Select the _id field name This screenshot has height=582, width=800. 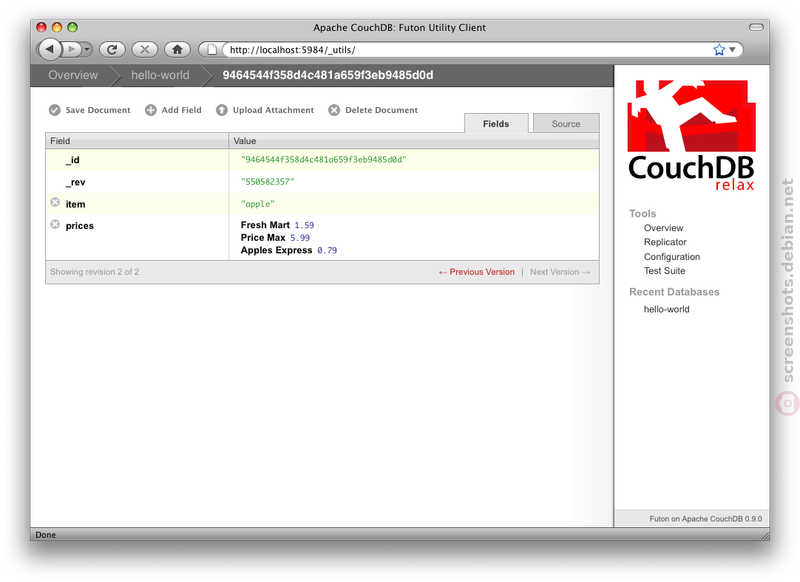(x=73, y=160)
